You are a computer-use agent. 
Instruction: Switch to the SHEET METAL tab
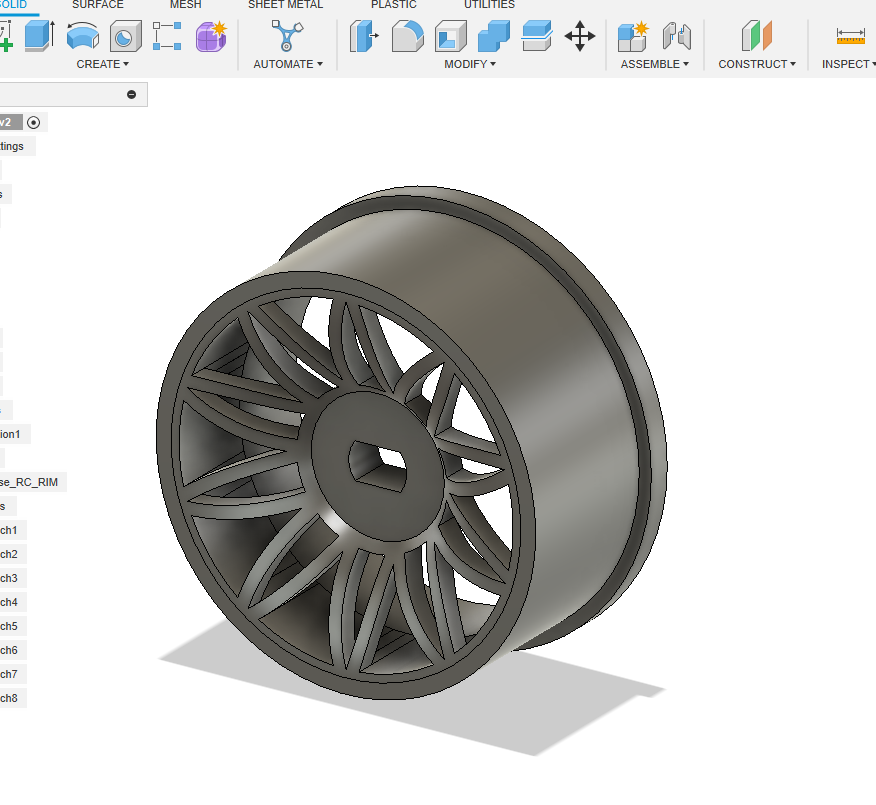(284, 5)
